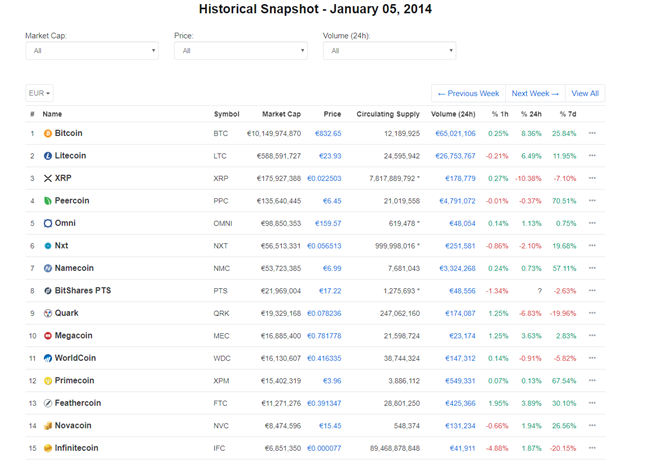
Task: Click the XRP logo icon
Action: click(x=48, y=178)
